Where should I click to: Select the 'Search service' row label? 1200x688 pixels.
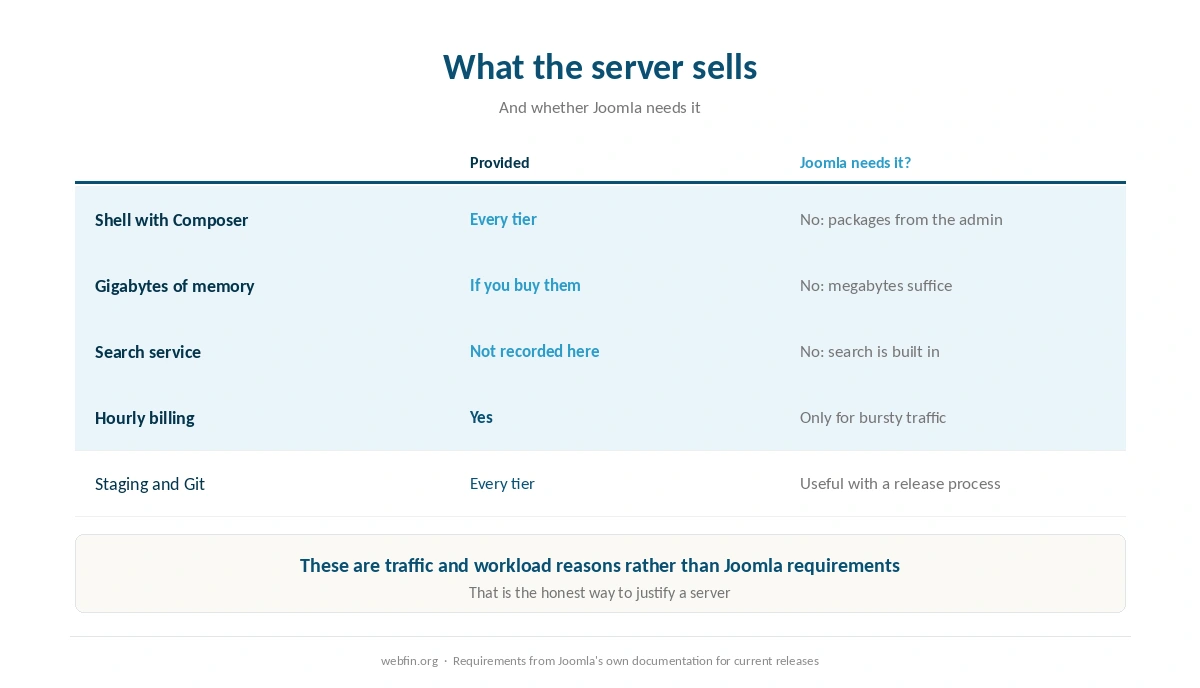[x=148, y=352]
